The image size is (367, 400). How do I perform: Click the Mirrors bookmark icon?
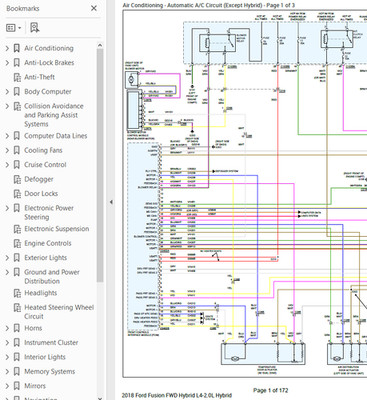[17, 386]
